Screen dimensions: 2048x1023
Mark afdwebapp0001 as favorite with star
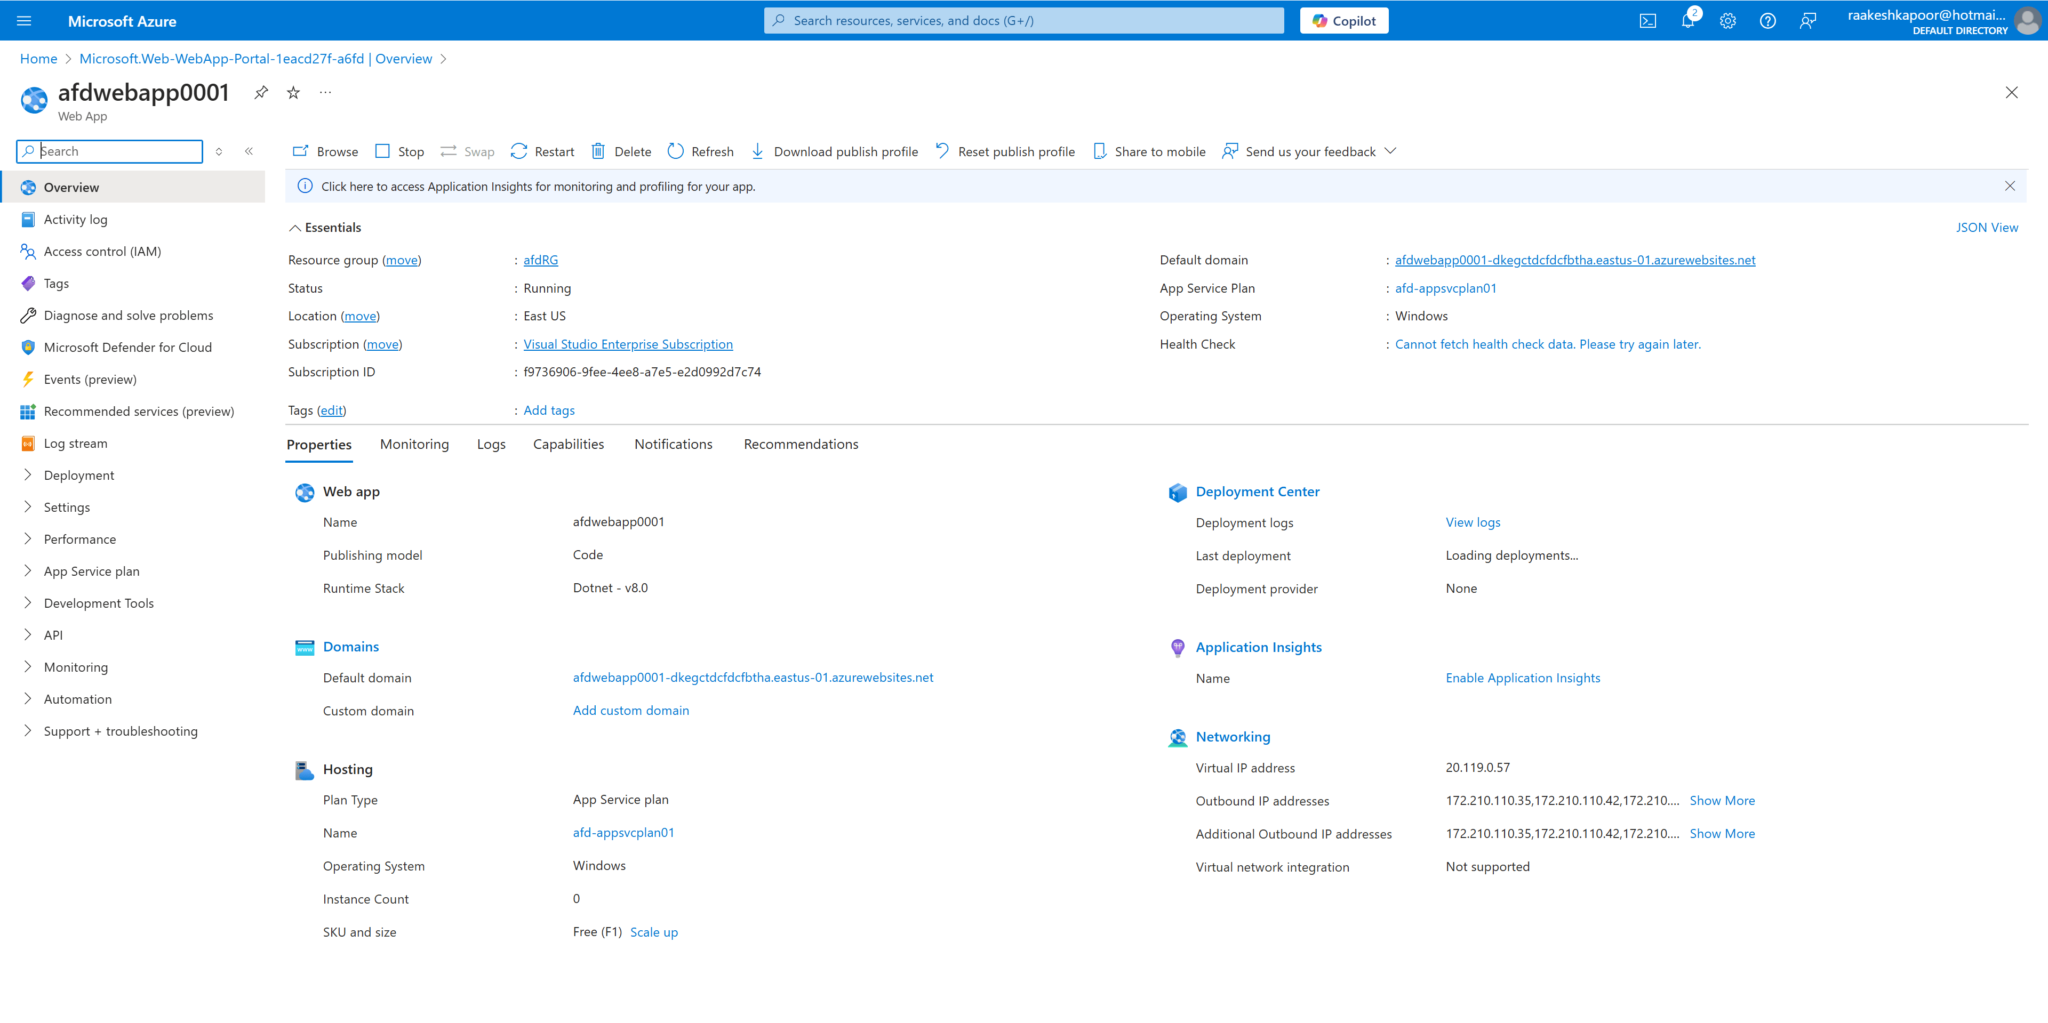tap(293, 93)
